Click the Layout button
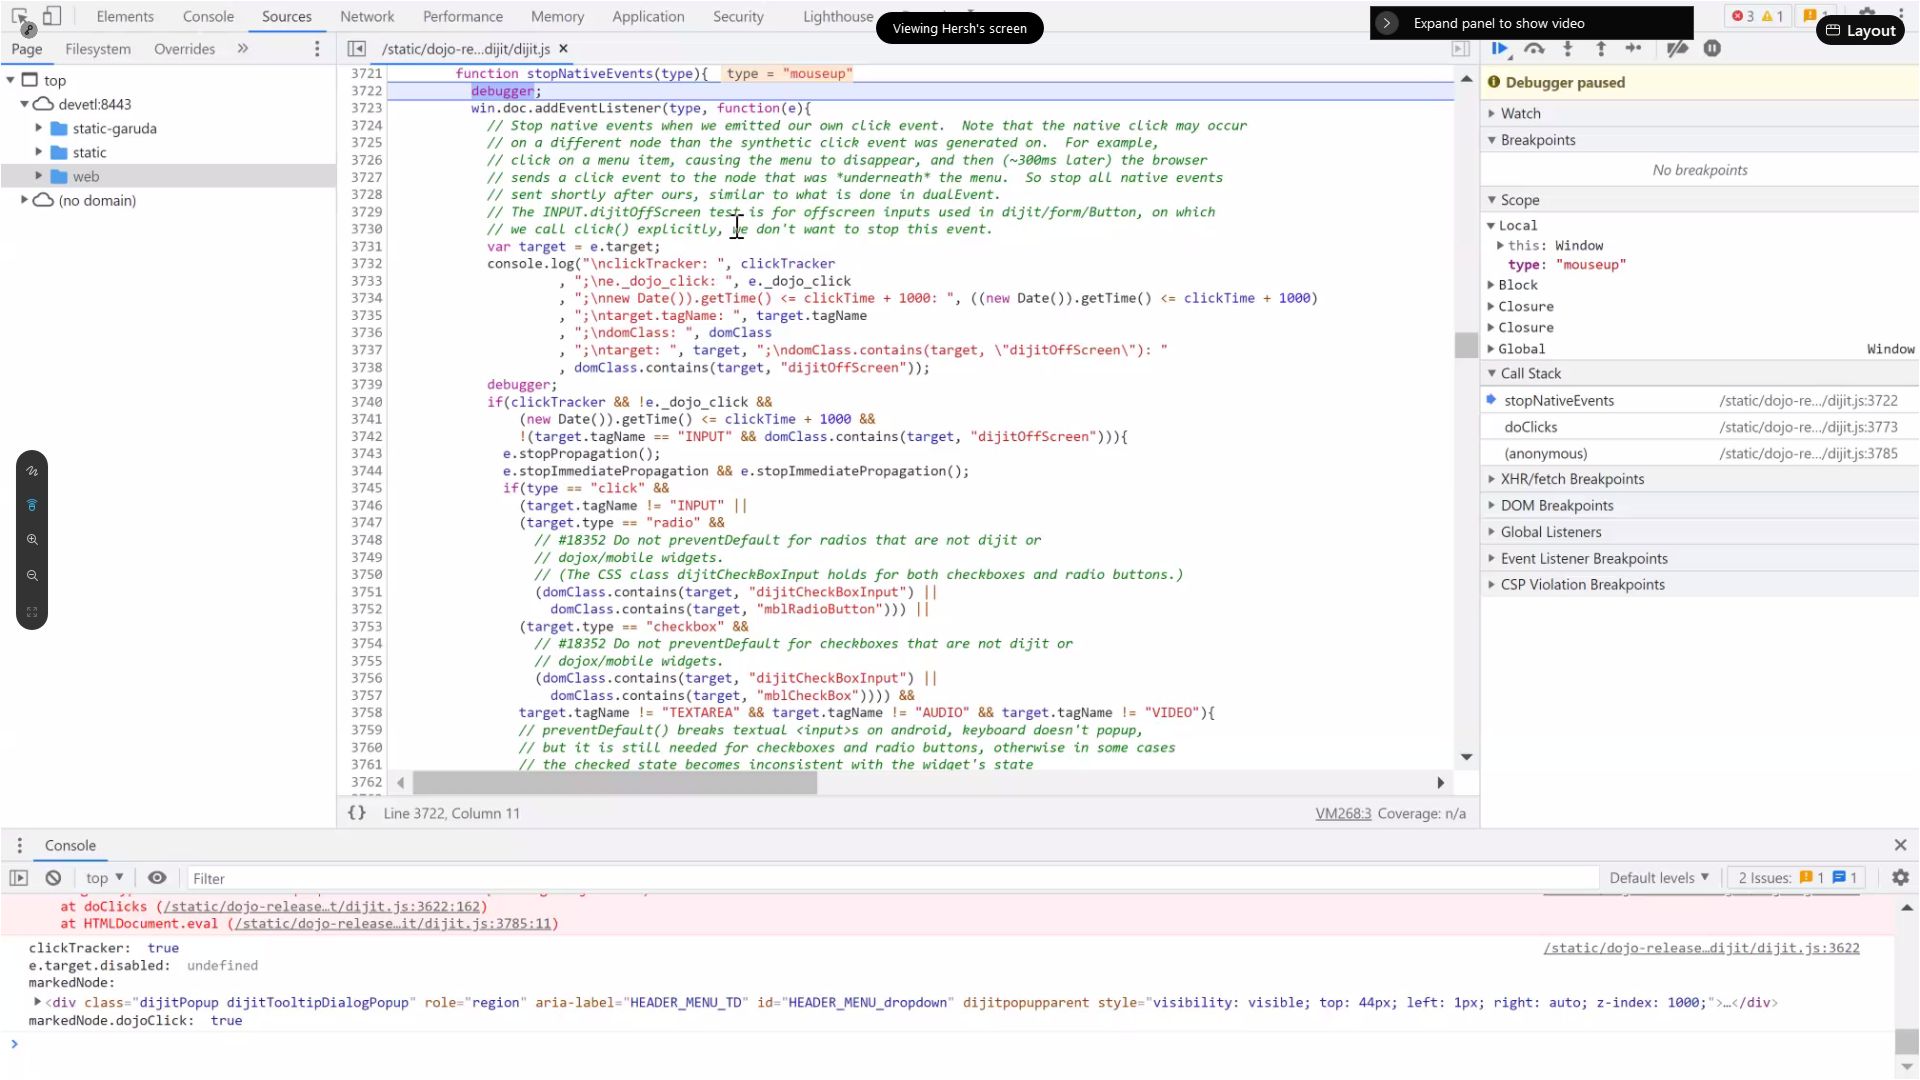1920x1080 pixels. point(1860,30)
